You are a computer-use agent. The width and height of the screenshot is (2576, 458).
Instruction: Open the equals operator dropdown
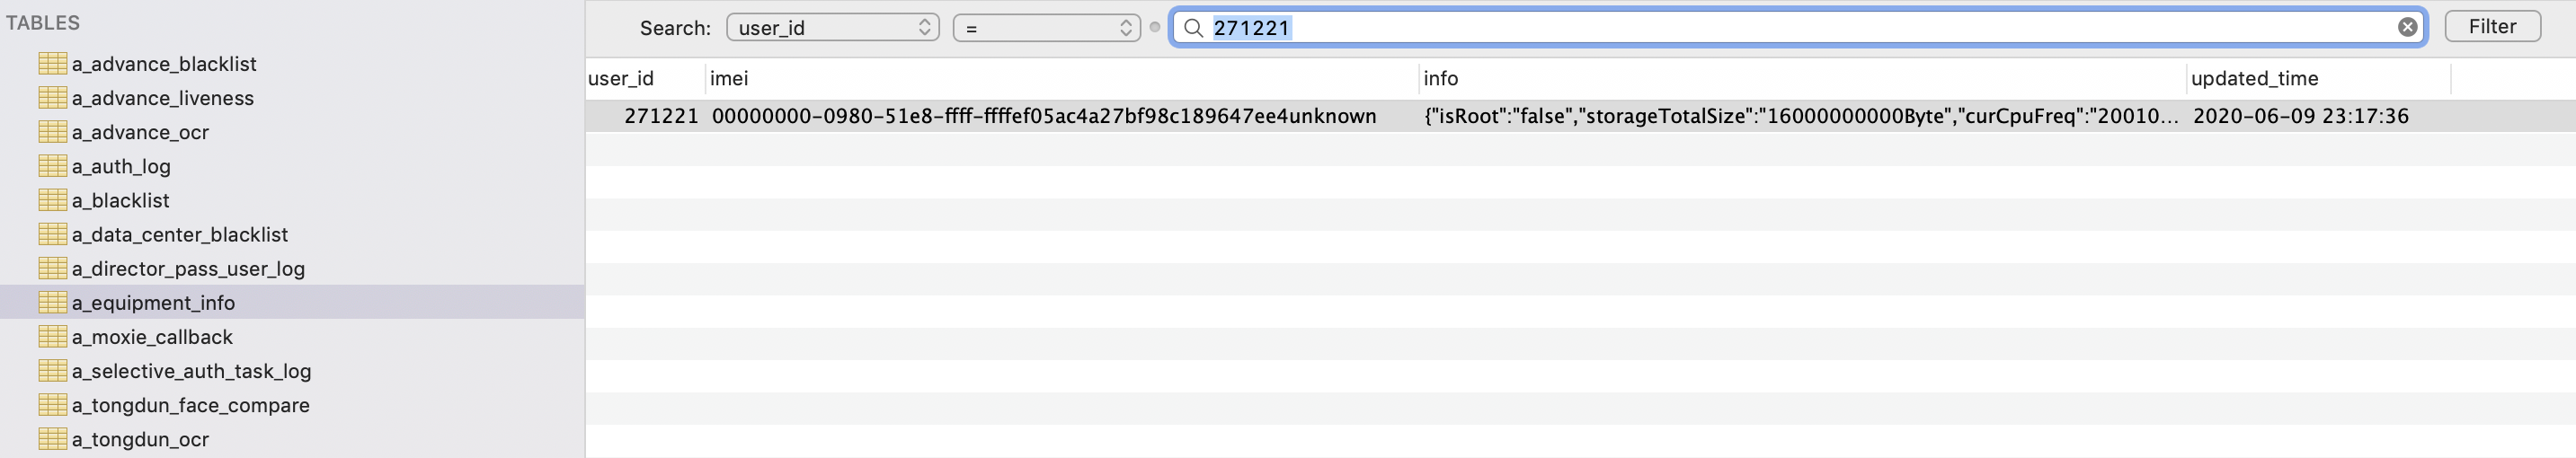tap(1047, 27)
